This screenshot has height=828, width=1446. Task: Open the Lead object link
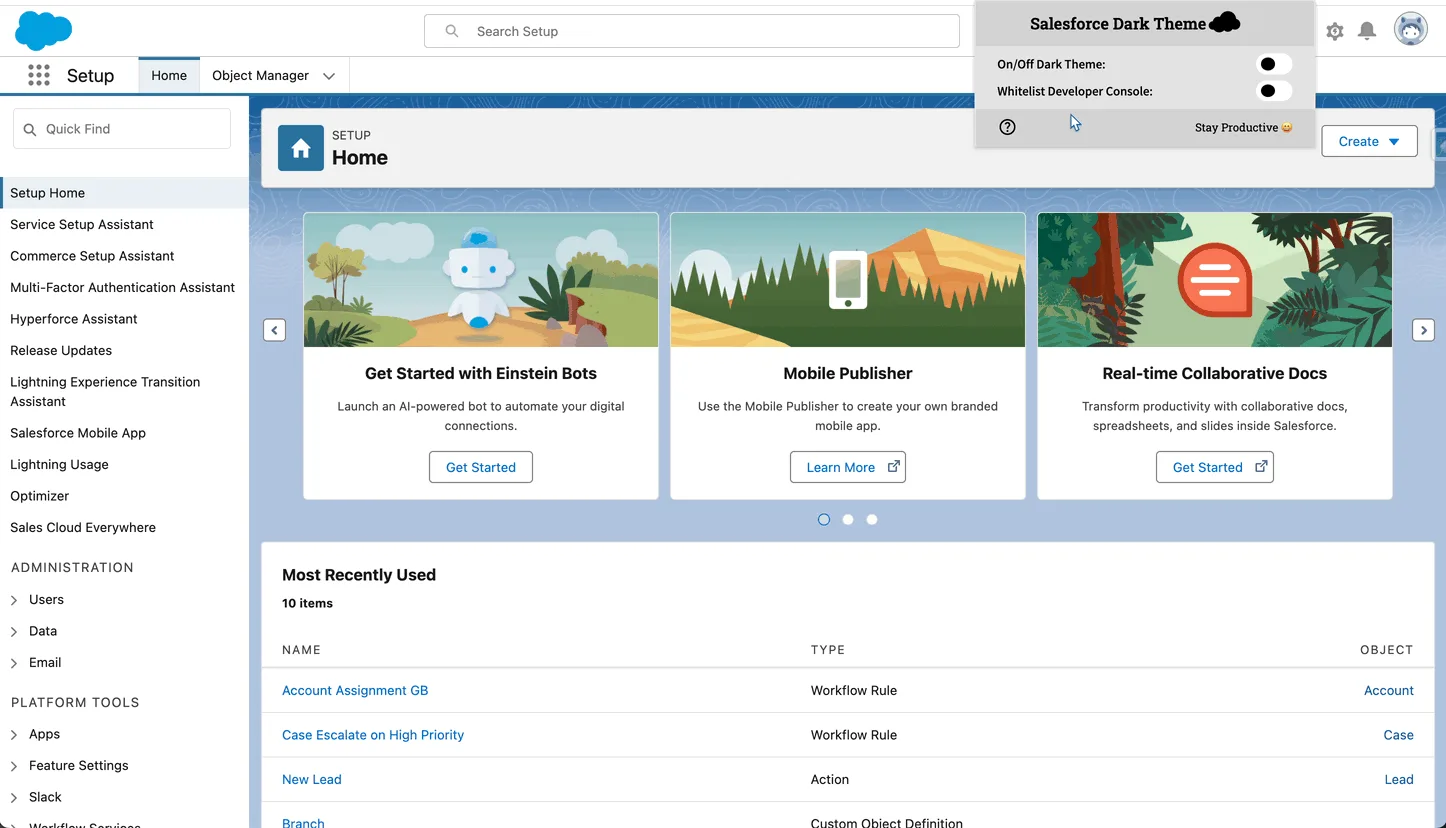tap(1399, 780)
